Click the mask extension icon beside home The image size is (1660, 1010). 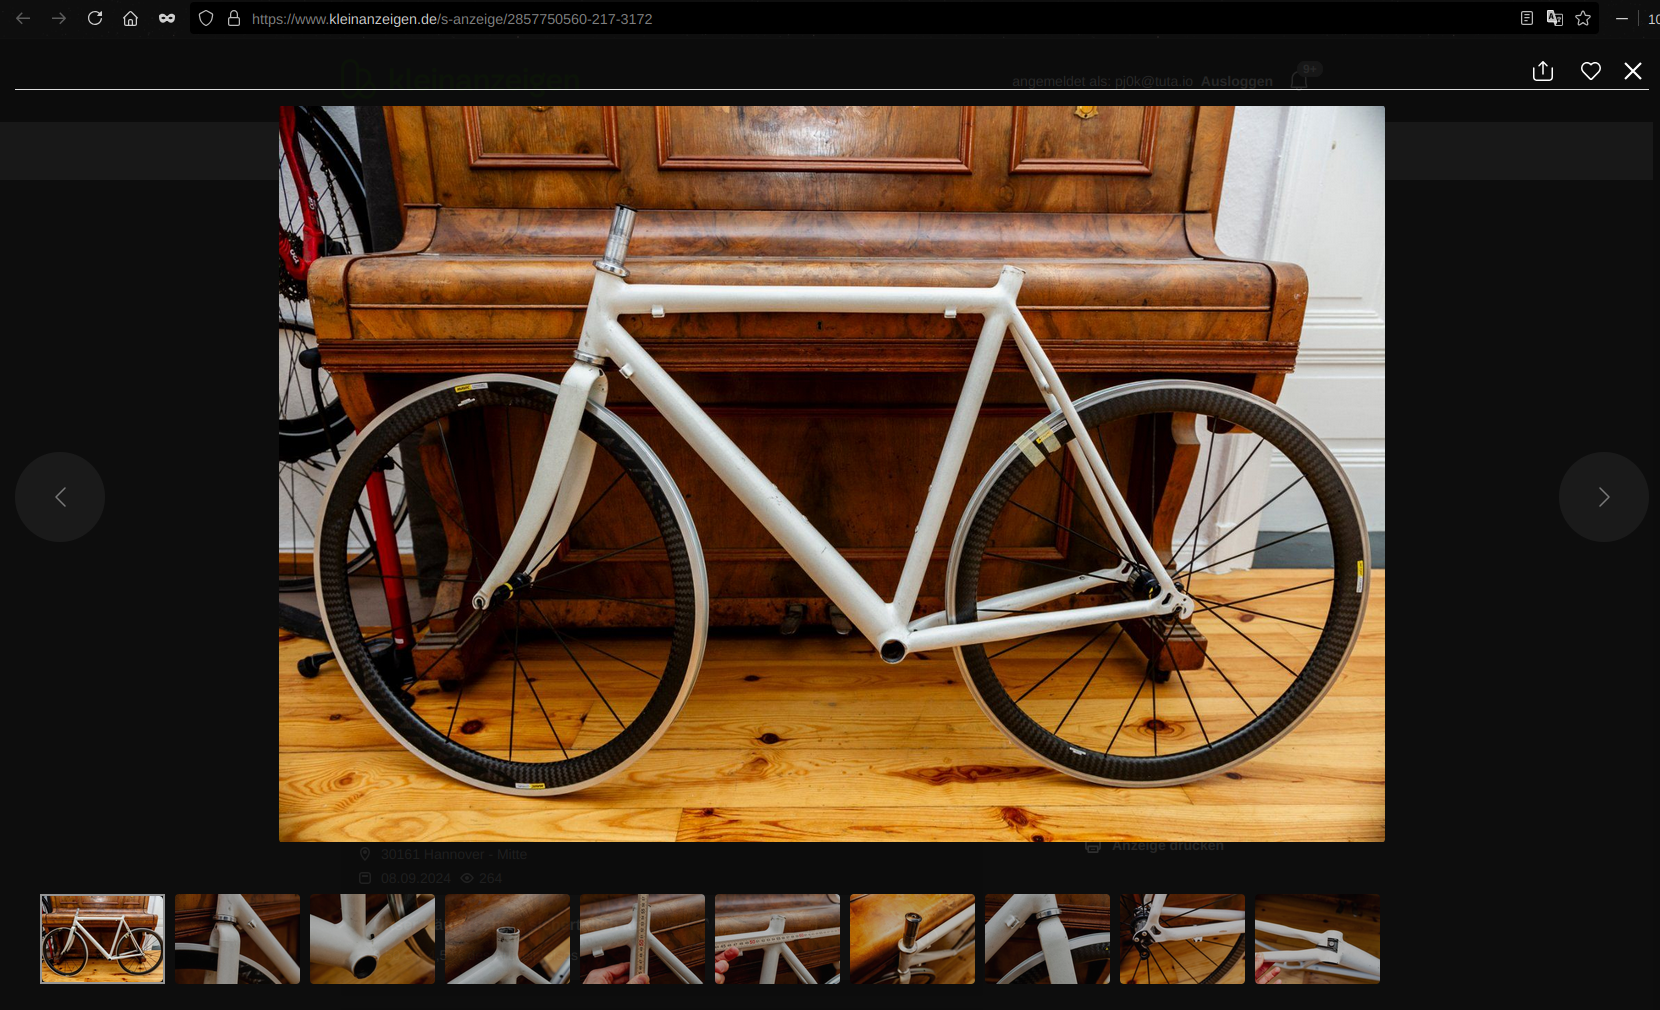[x=167, y=18]
